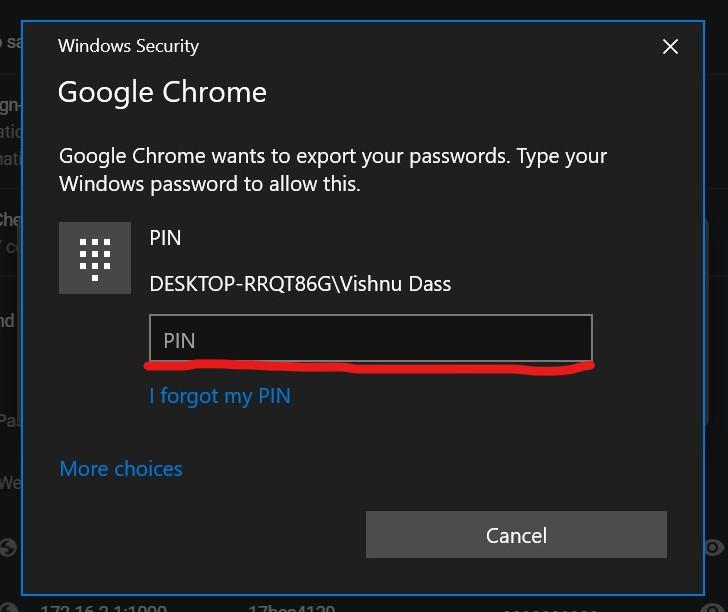The image size is (728, 612).
Task: Open the I forgot my PIN link
Action: (x=220, y=396)
